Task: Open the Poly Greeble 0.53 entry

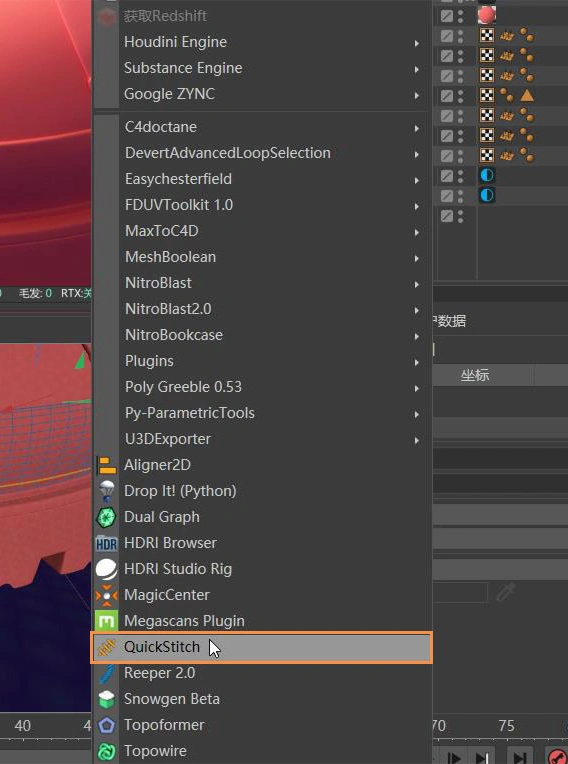Action: point(262,387)
